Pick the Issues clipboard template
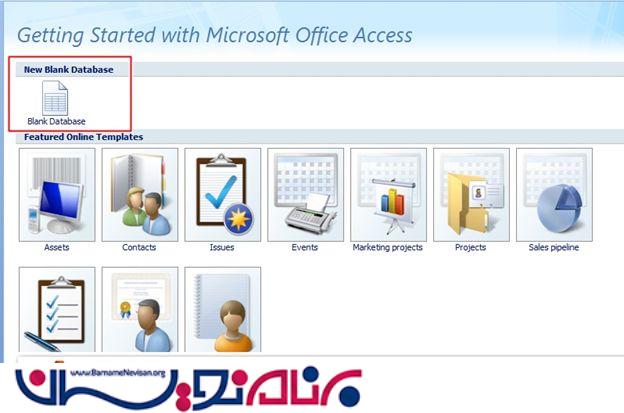This screenshot has width=624, height=413. 222,195
